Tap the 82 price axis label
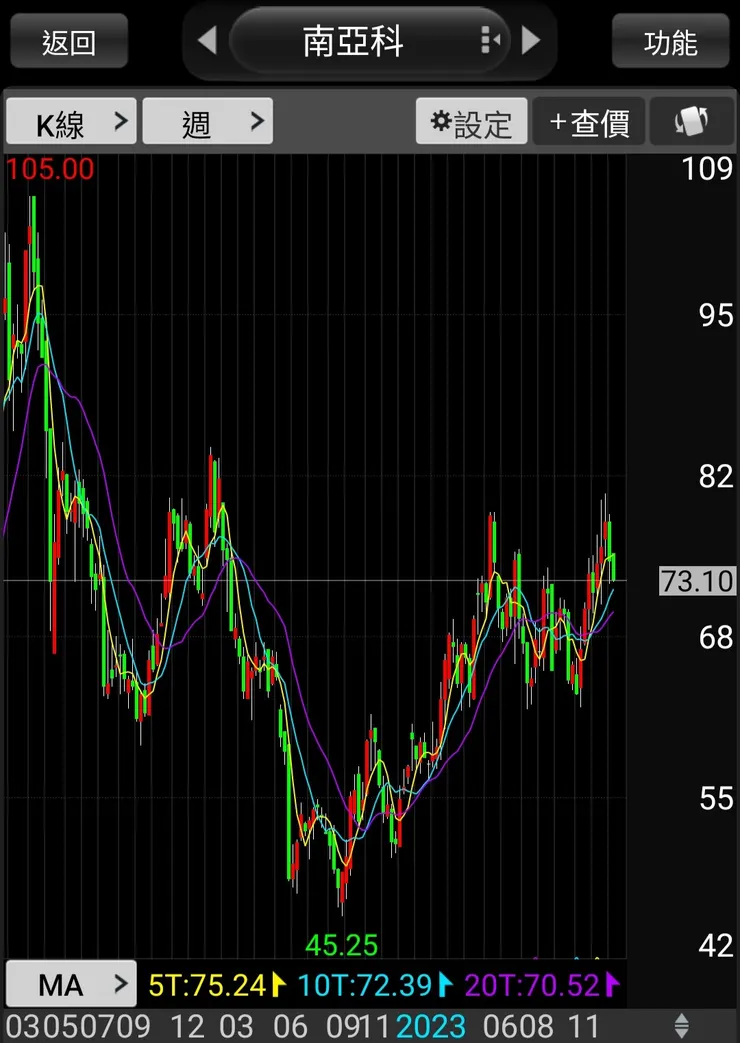 [x=716, y=476]
